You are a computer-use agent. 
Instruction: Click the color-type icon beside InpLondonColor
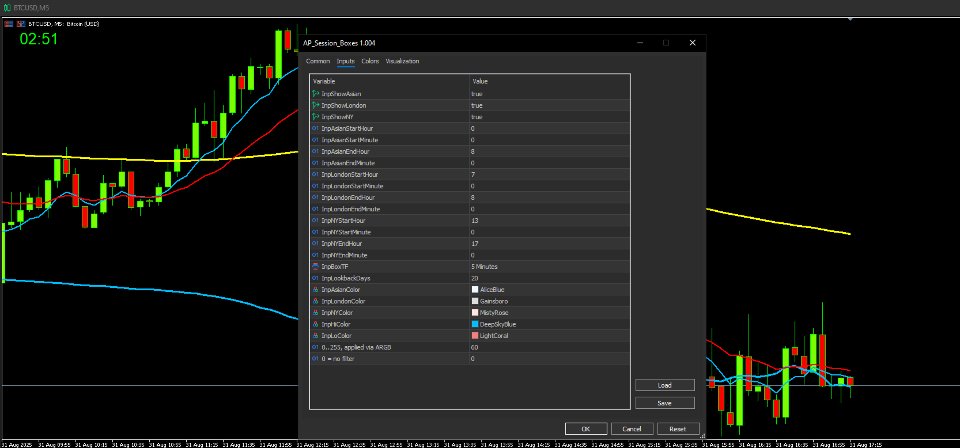pyautogui.click(x=316, y=301)
